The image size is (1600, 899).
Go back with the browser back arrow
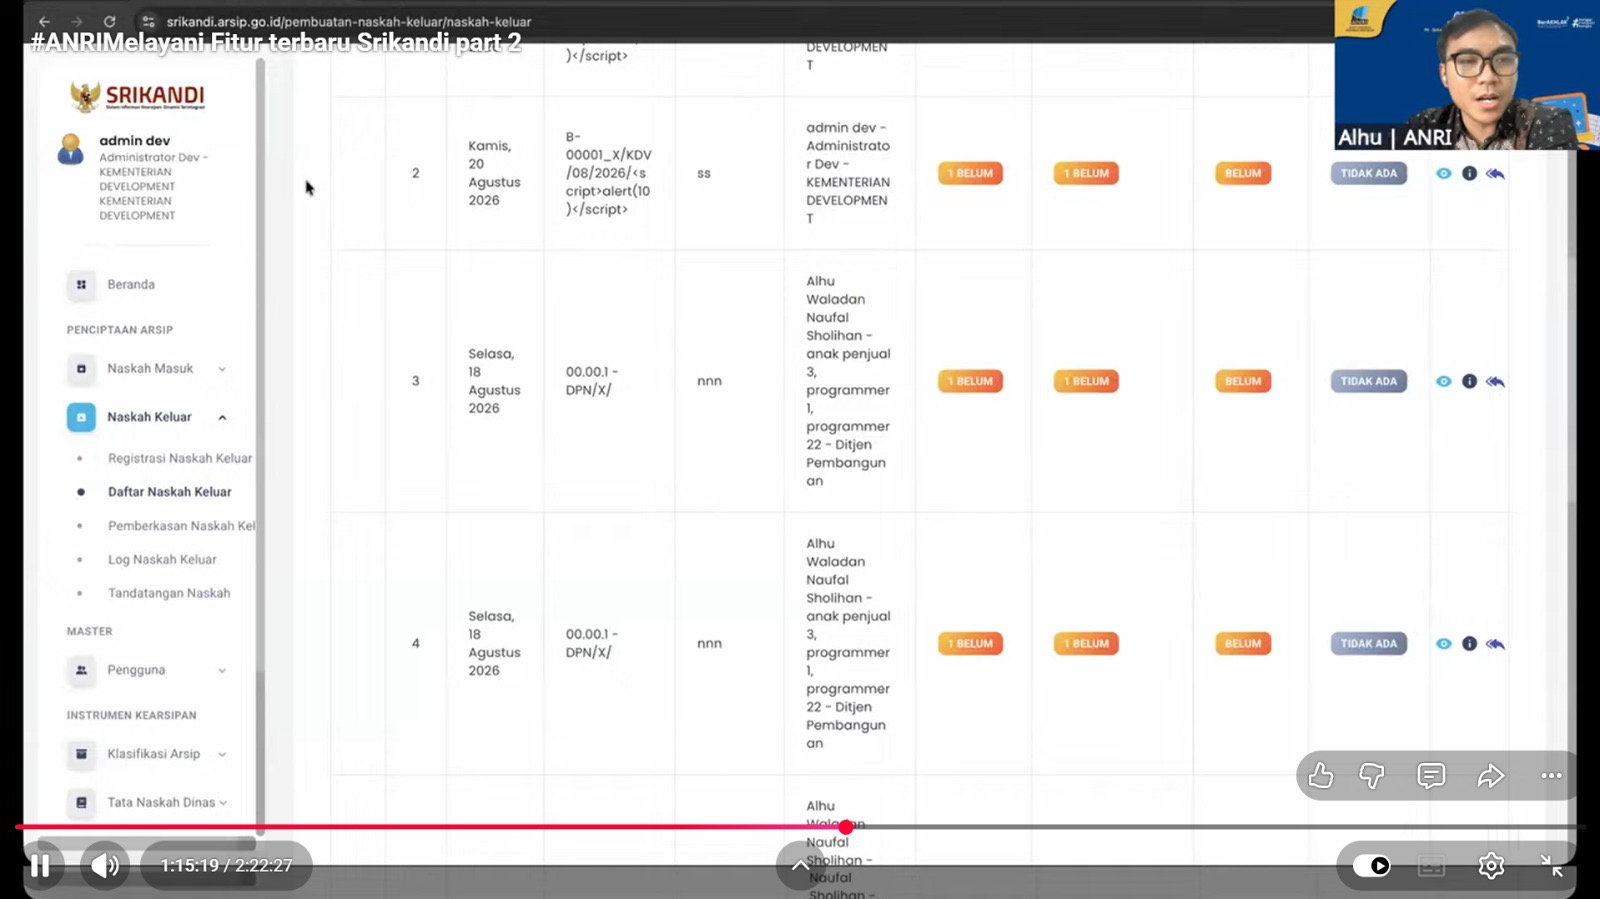coord(44,21)
